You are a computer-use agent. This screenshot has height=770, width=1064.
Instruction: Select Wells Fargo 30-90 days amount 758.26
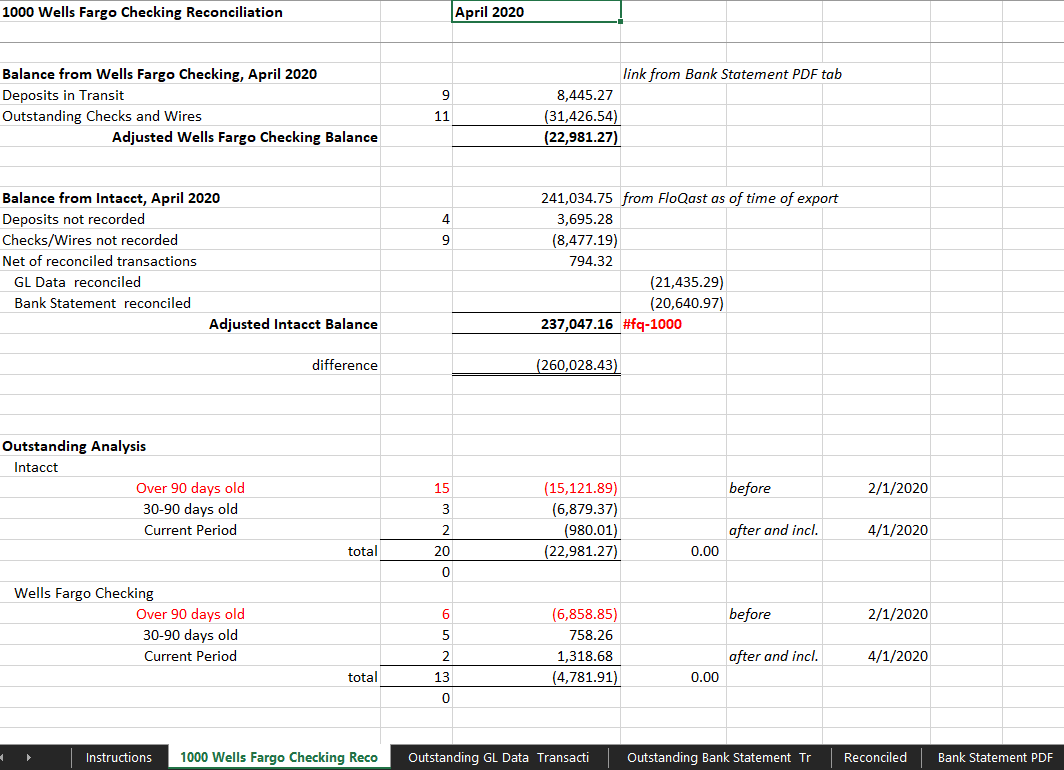click(x=591, y=635)
